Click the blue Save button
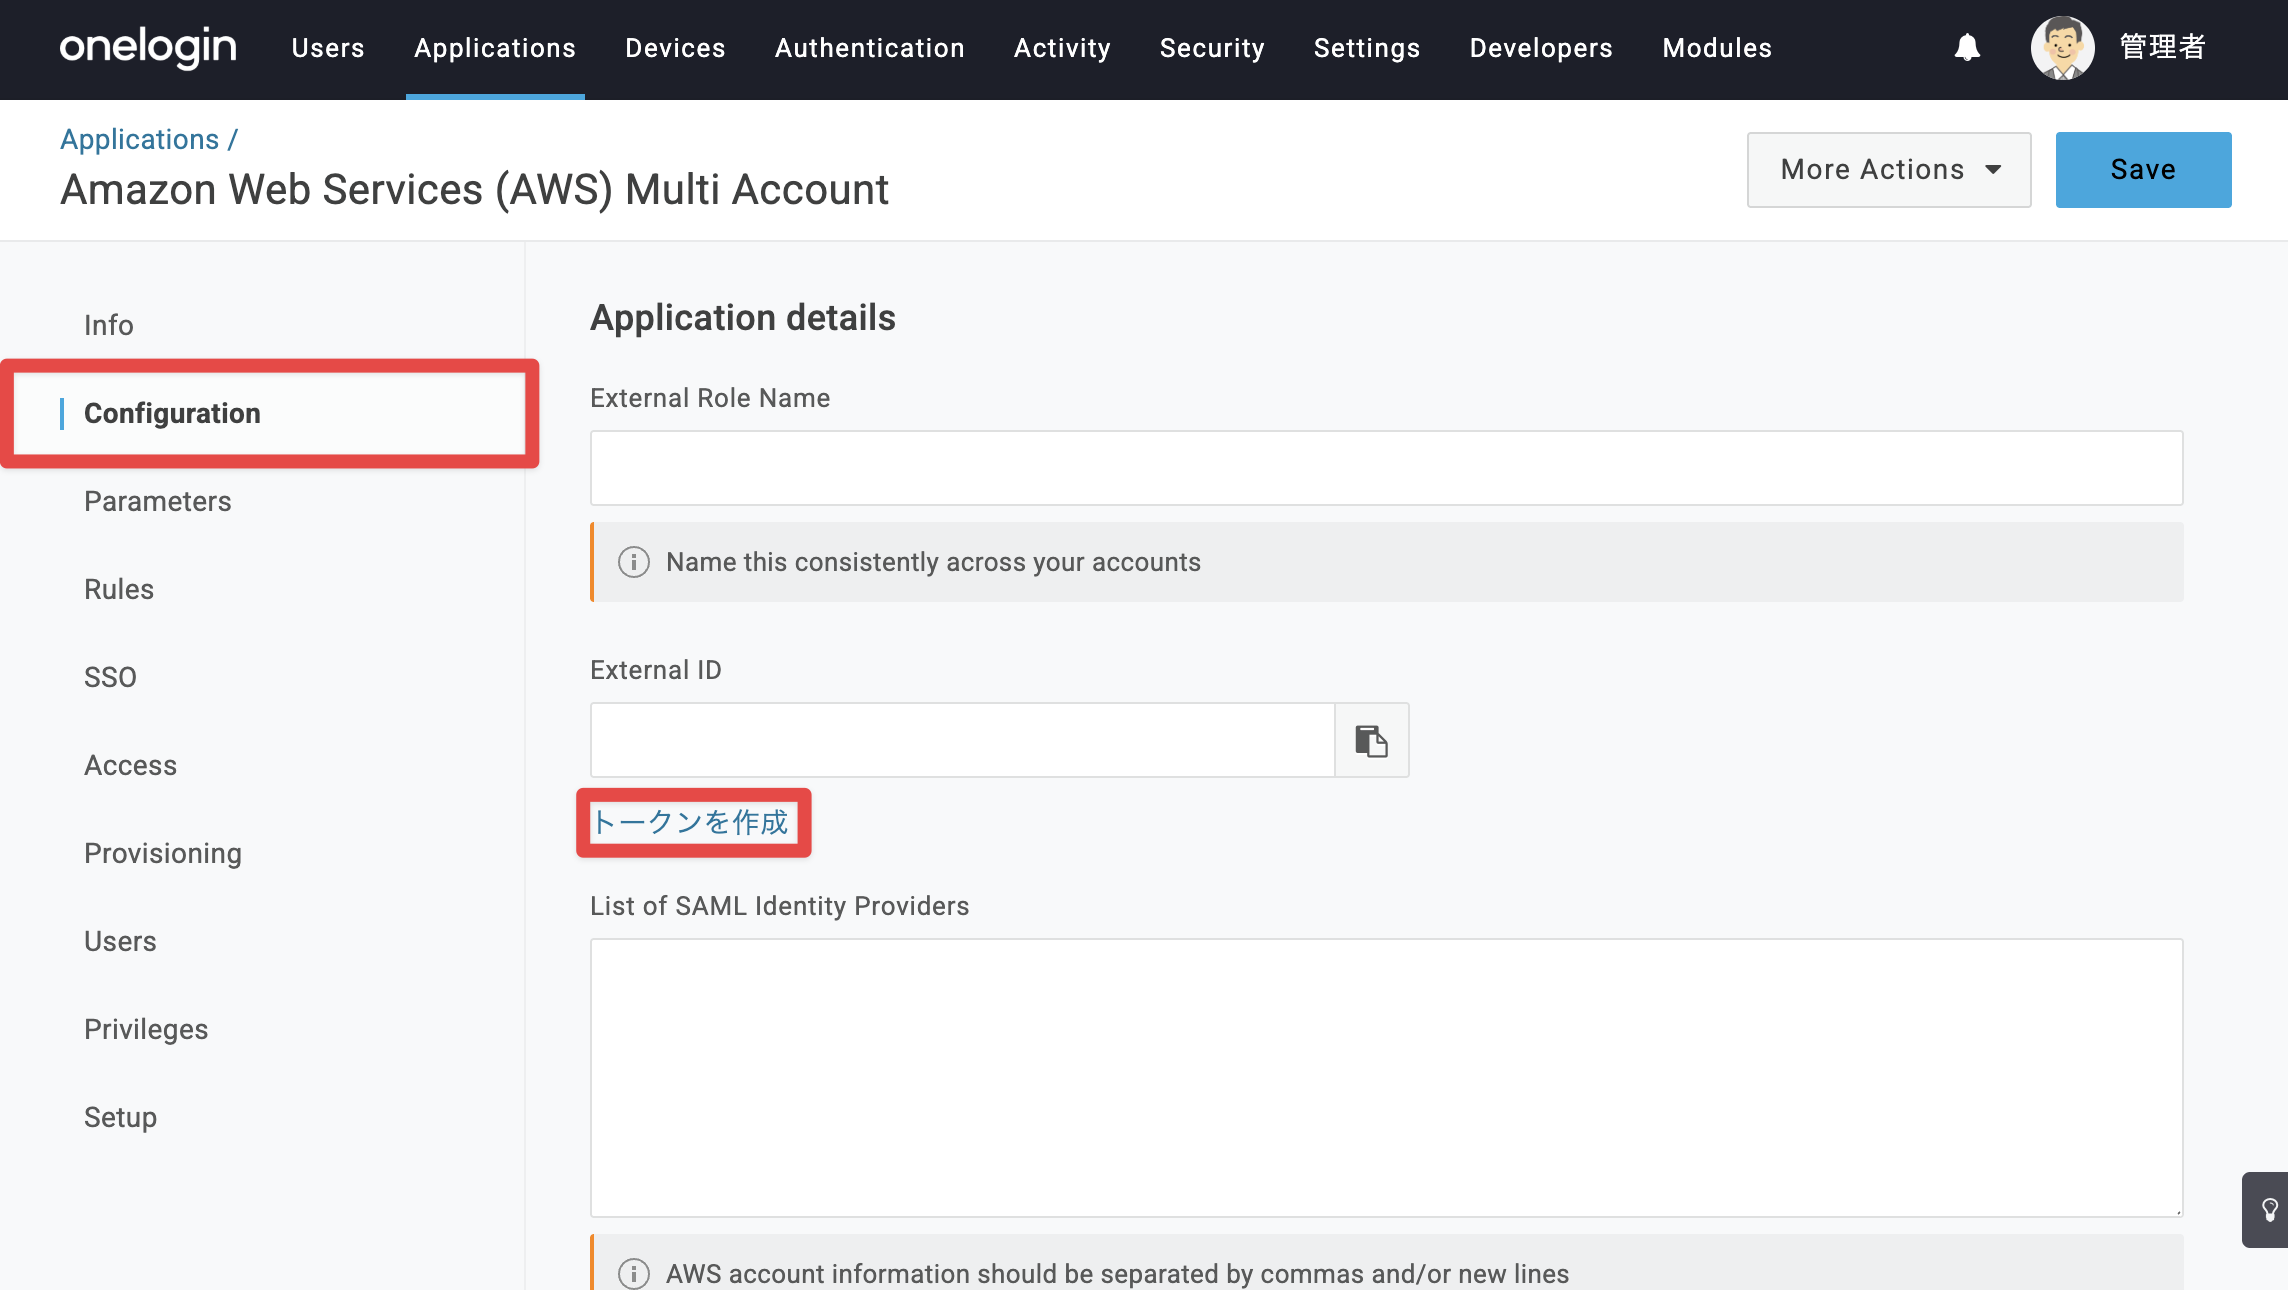 coord(2143,170)
